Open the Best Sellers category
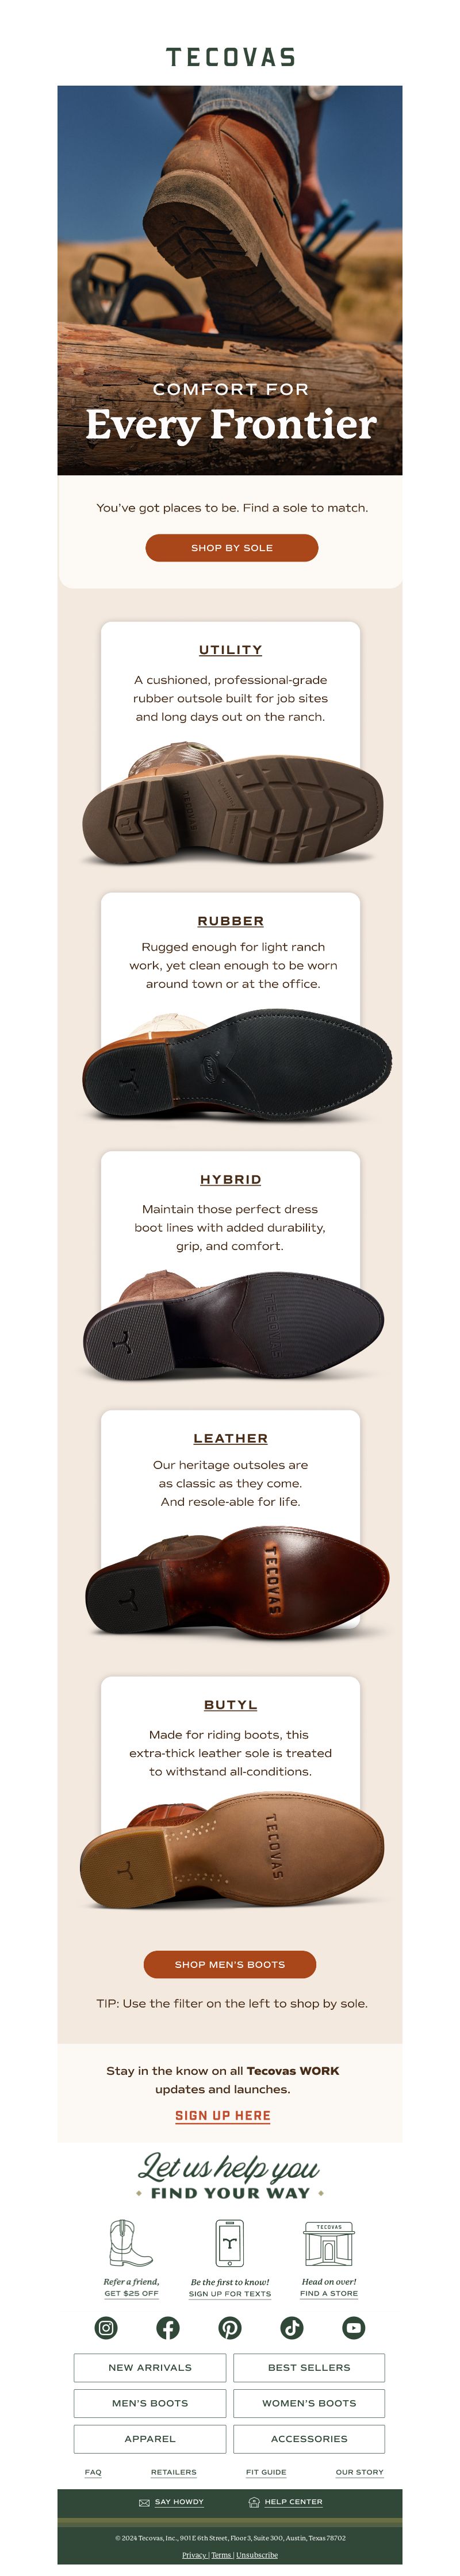The width and height of the screenshot is (460, 2576). click(x=309, y=2367)
